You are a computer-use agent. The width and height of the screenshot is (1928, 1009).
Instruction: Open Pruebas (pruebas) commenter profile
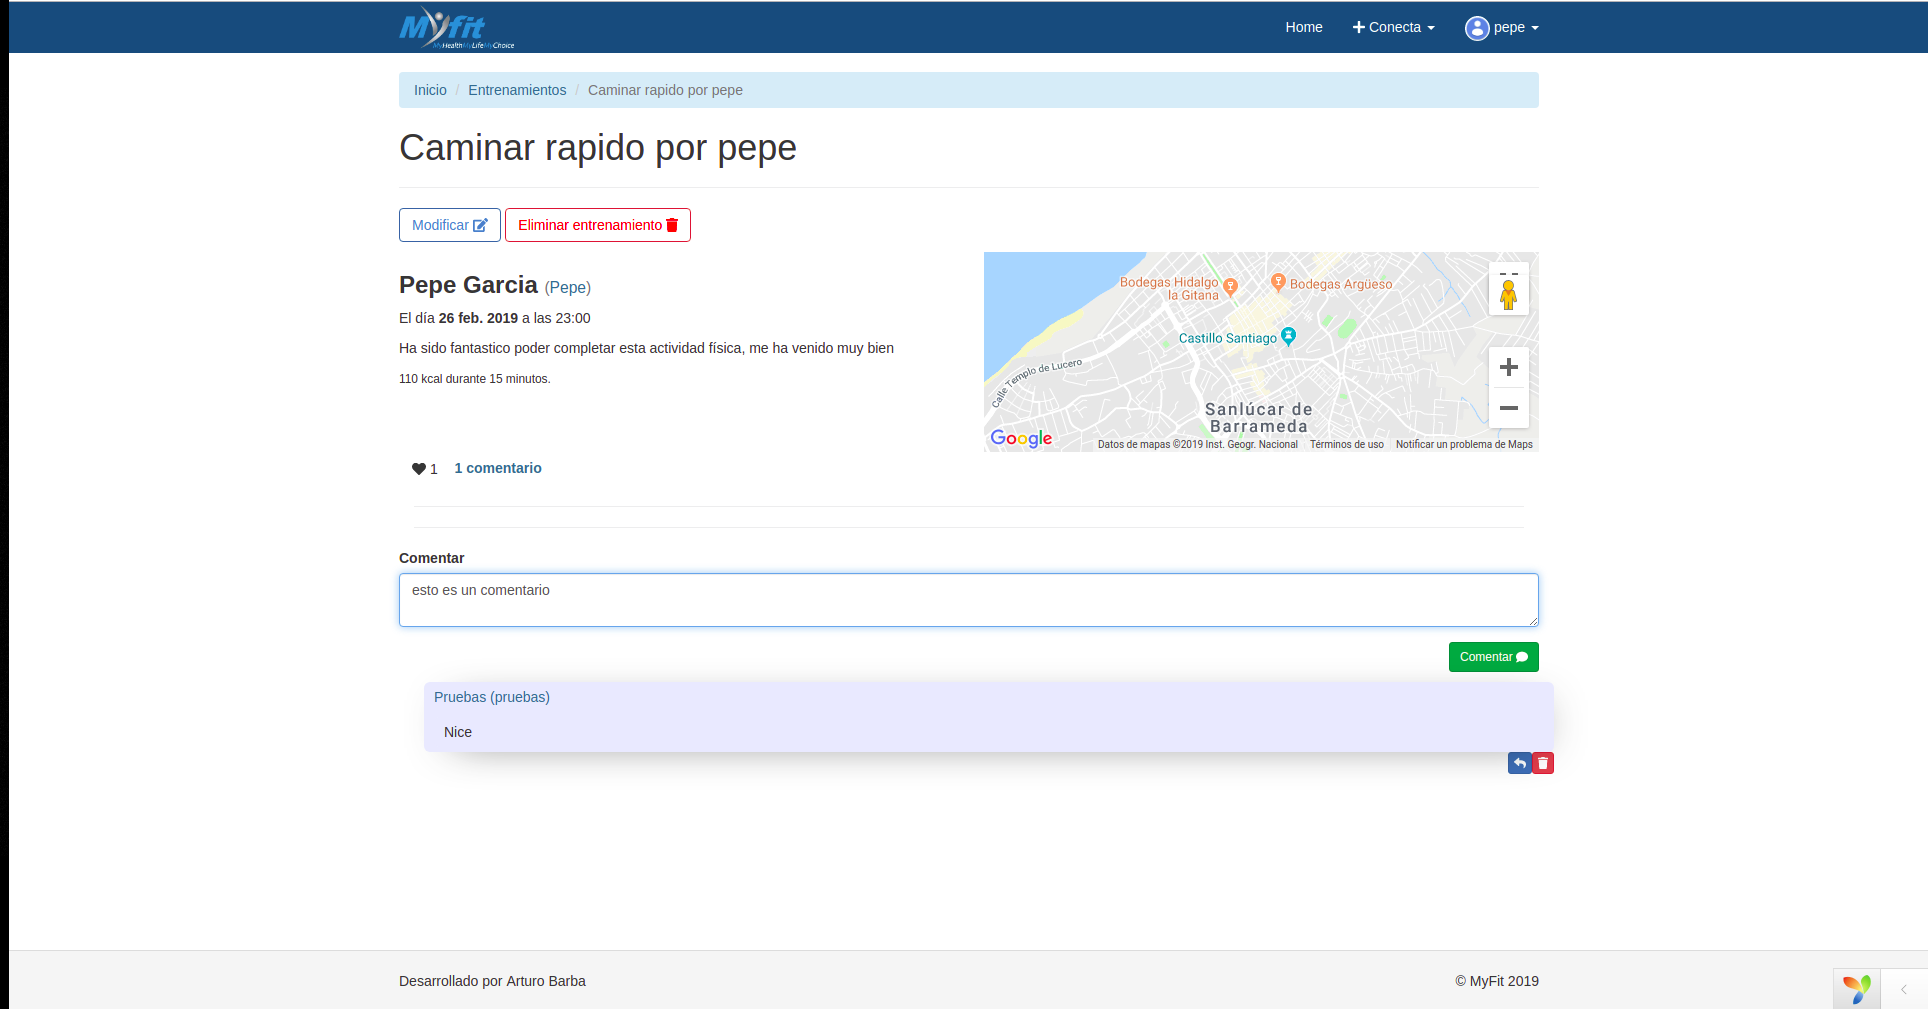492,697
